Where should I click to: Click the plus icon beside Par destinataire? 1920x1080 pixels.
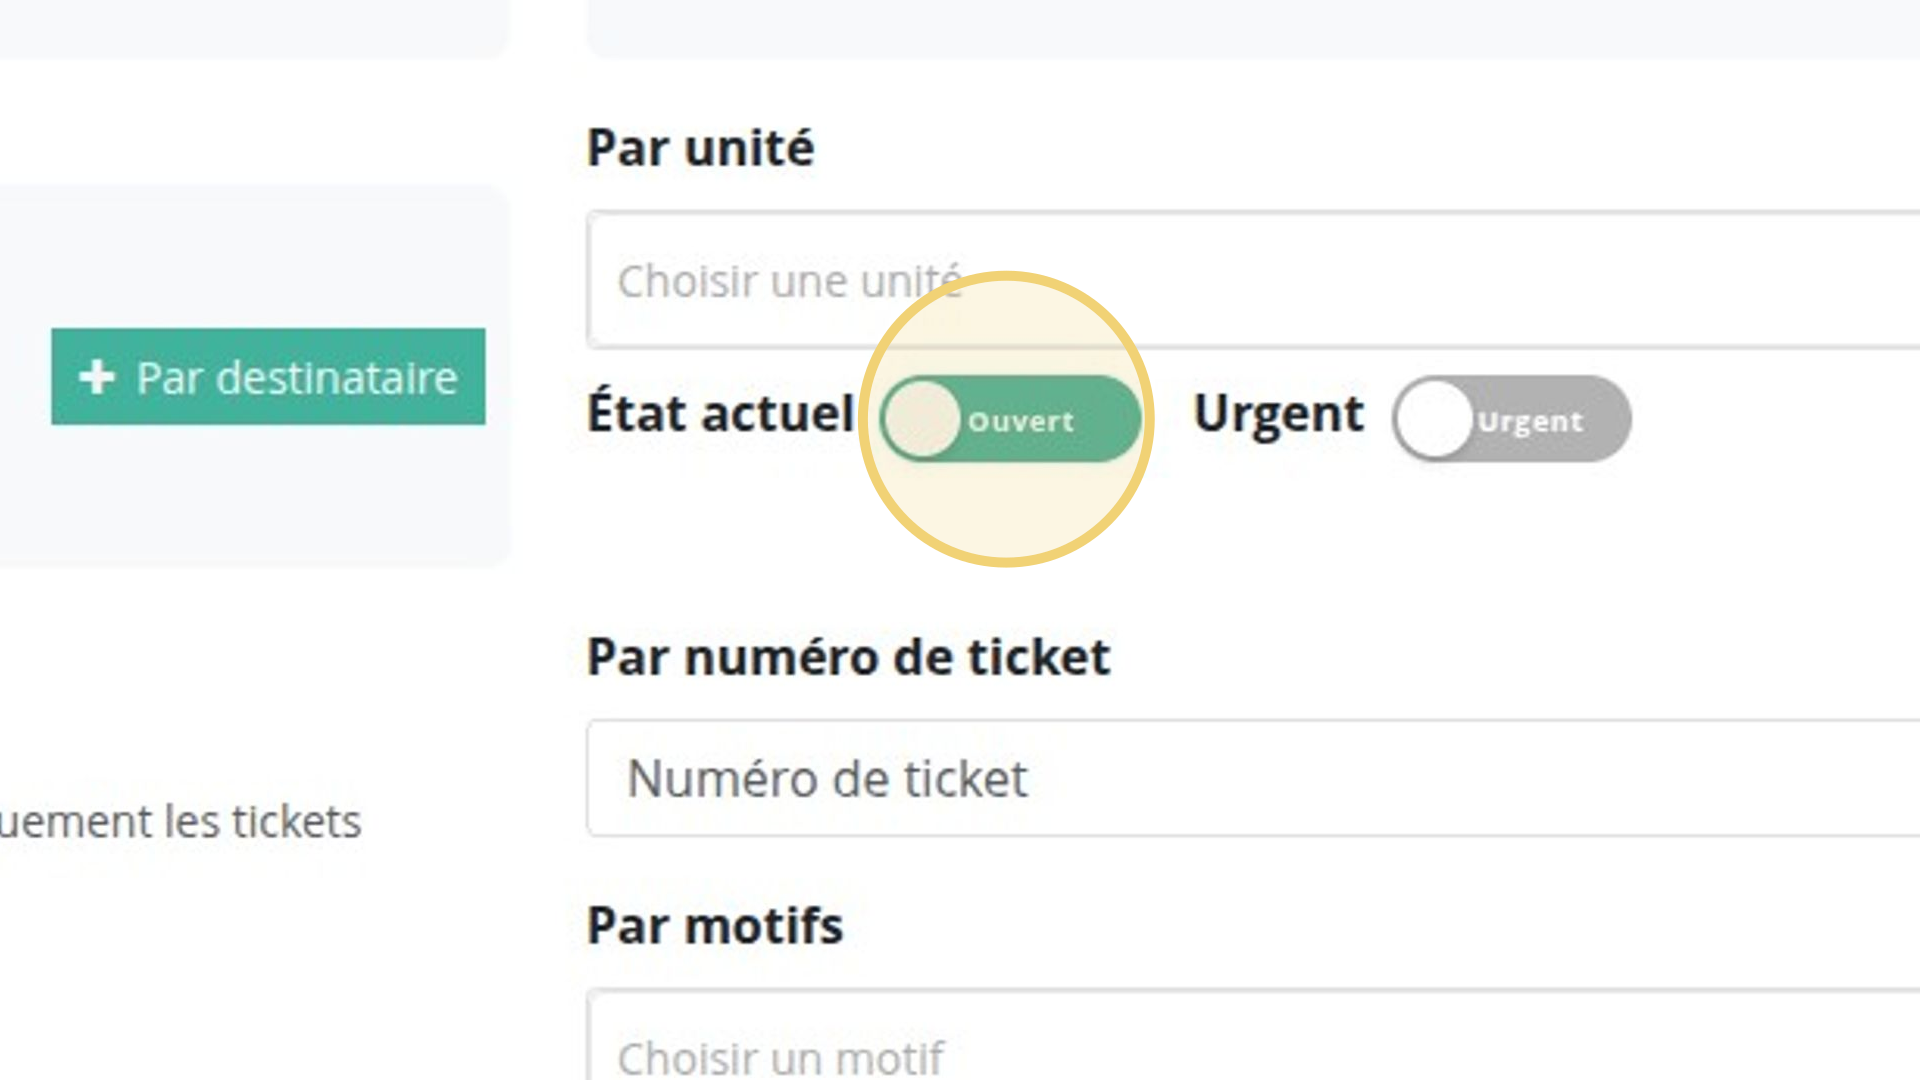pos(97,377)
